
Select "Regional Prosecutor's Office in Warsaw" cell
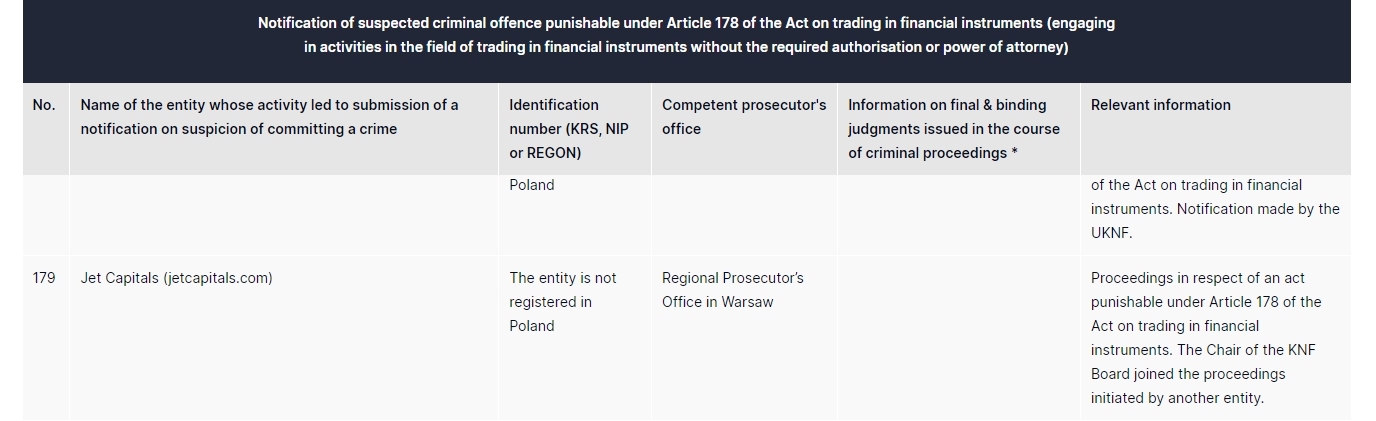[x=732, y=290]
